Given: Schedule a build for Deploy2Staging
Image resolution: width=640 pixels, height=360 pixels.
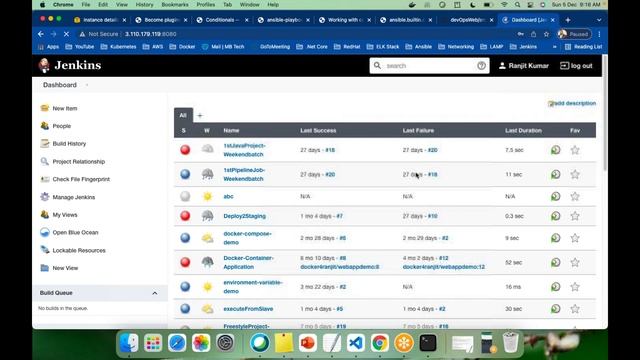Looking at the screenshot, I should pyautogui.click(x=556, y=216).
